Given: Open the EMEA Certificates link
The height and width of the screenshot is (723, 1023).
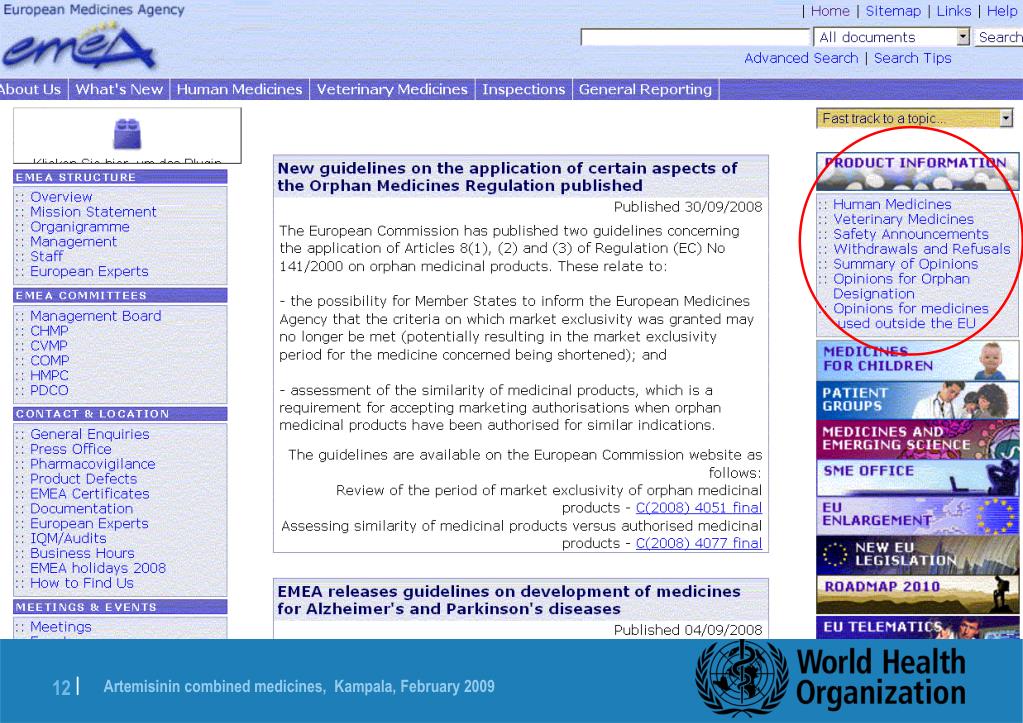Looking at the screenshot, I should coord(89,494).
